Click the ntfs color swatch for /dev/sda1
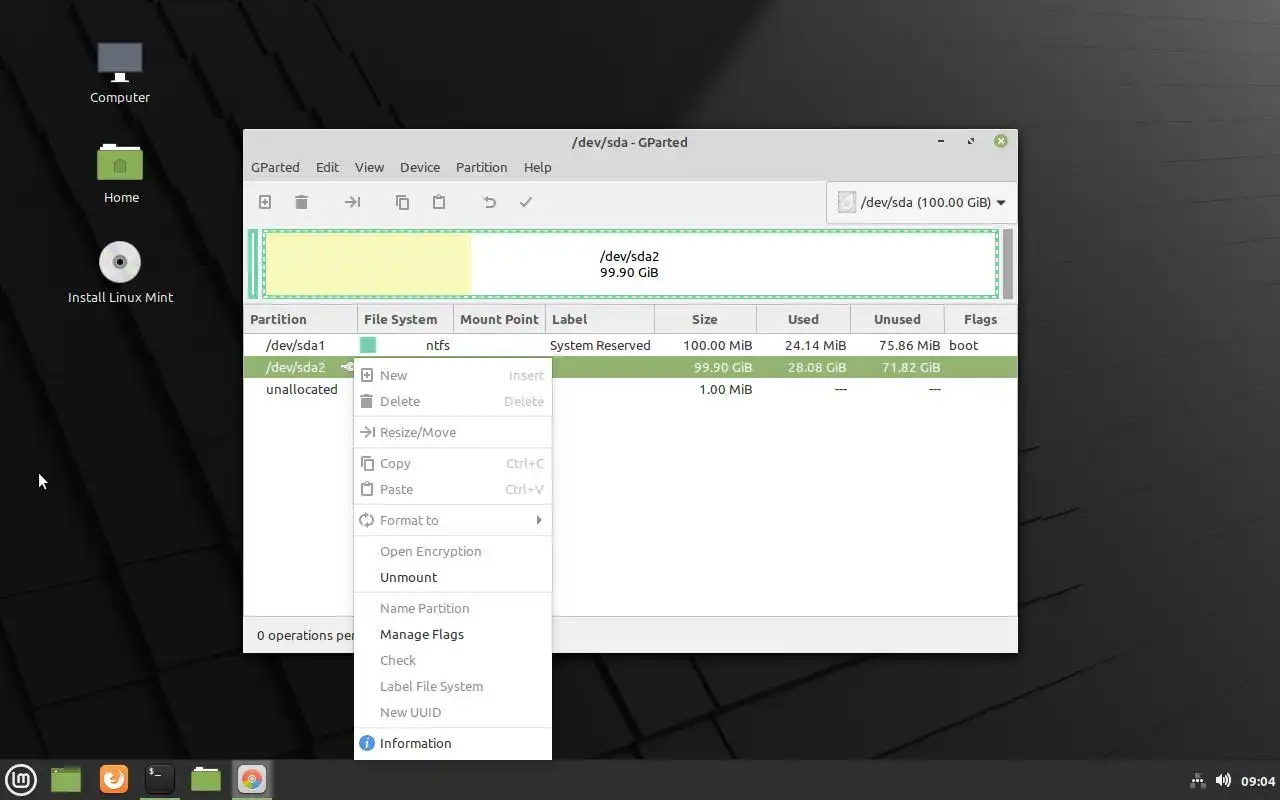Screen dimensions: 1280x800 point(368,345)
